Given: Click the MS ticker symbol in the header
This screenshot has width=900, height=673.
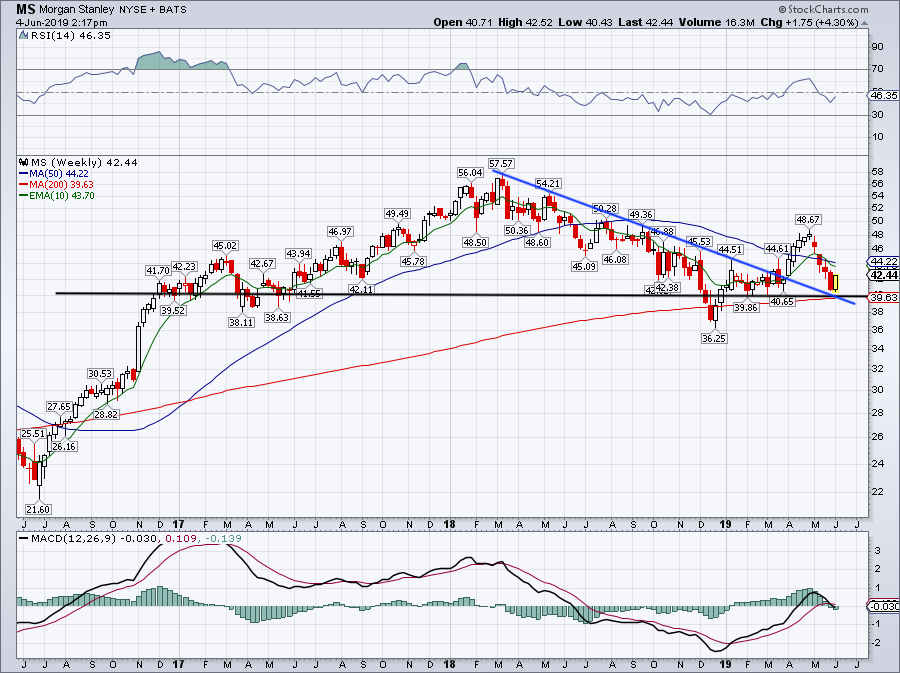Looking at the screenshot, I should point(25,9).
